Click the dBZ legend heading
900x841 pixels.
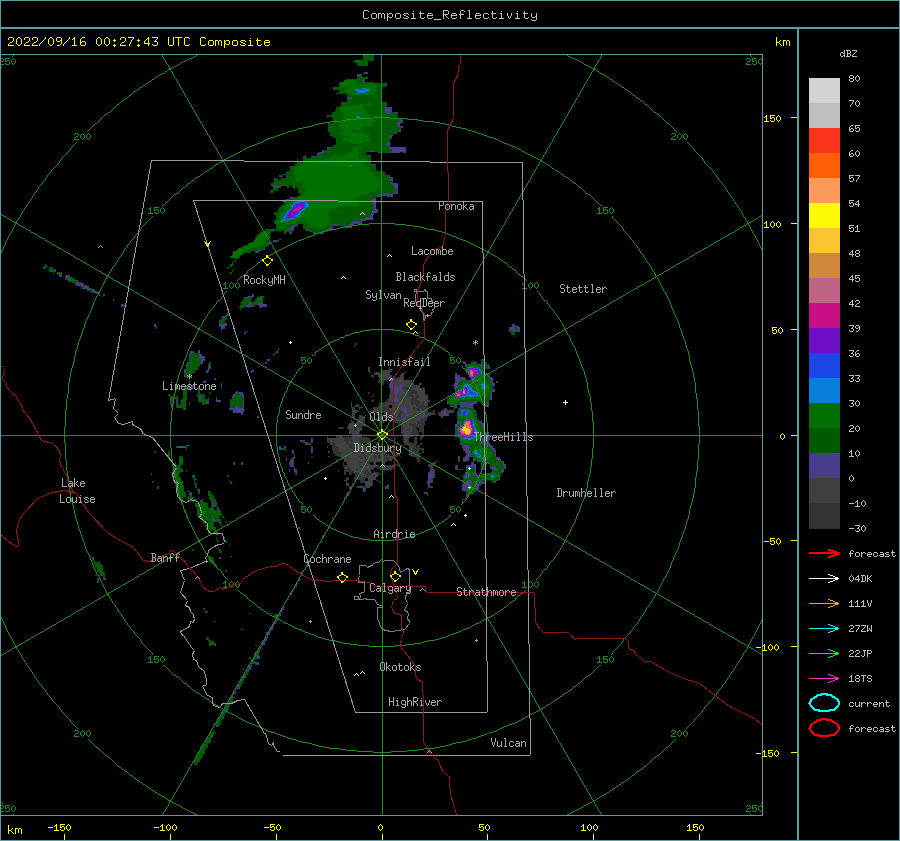tap(848, 53)
